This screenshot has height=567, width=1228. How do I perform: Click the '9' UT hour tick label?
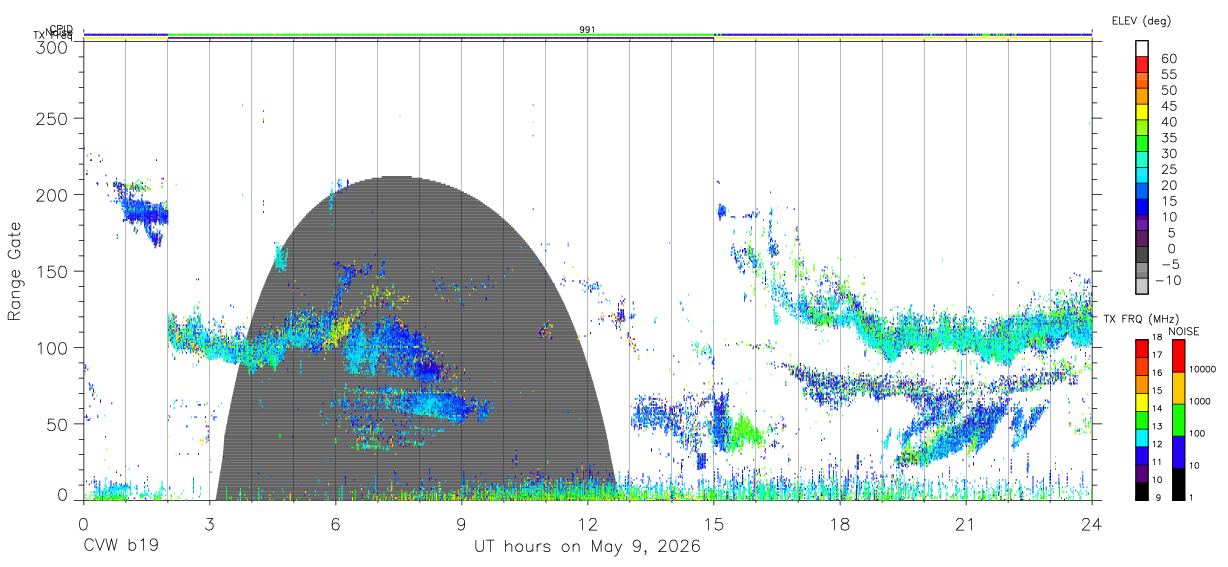pyautogui.click(x=462, y=524)
